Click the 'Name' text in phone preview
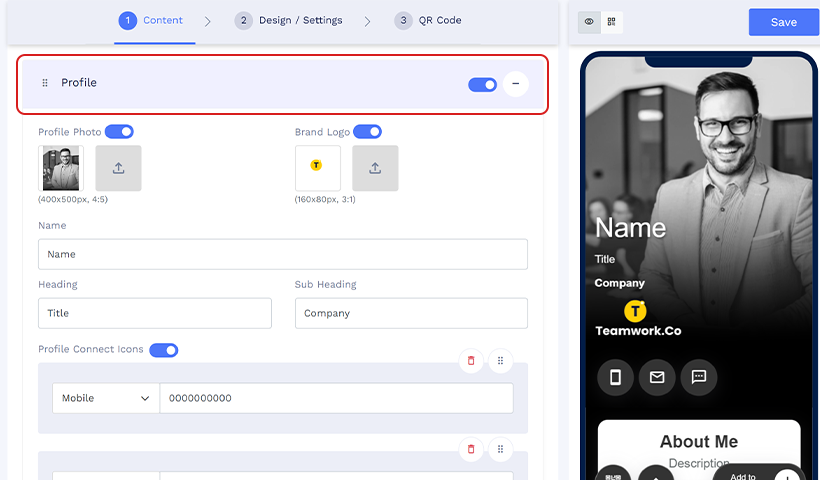 coord(631,228)
